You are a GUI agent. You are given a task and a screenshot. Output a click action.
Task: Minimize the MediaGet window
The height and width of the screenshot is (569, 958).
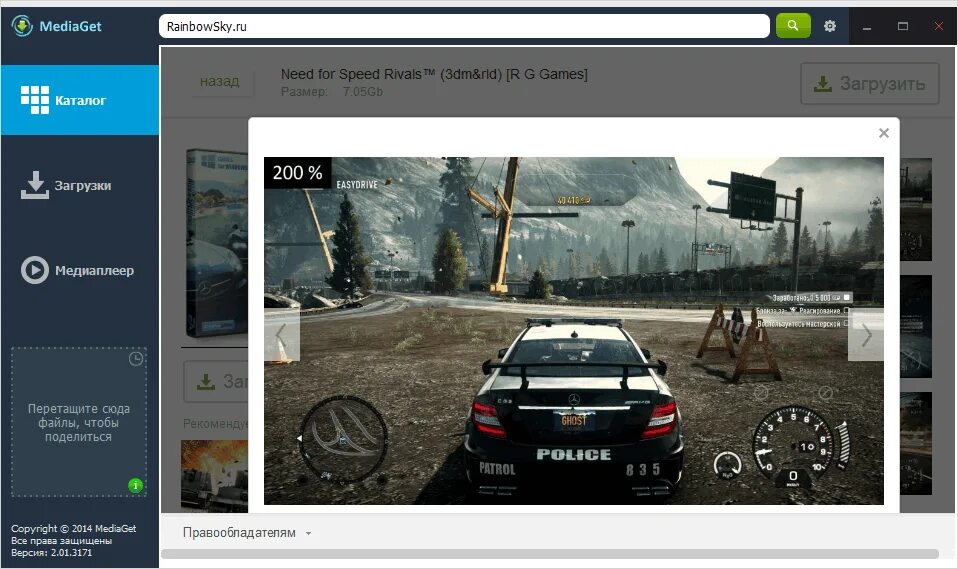point(866,26)
